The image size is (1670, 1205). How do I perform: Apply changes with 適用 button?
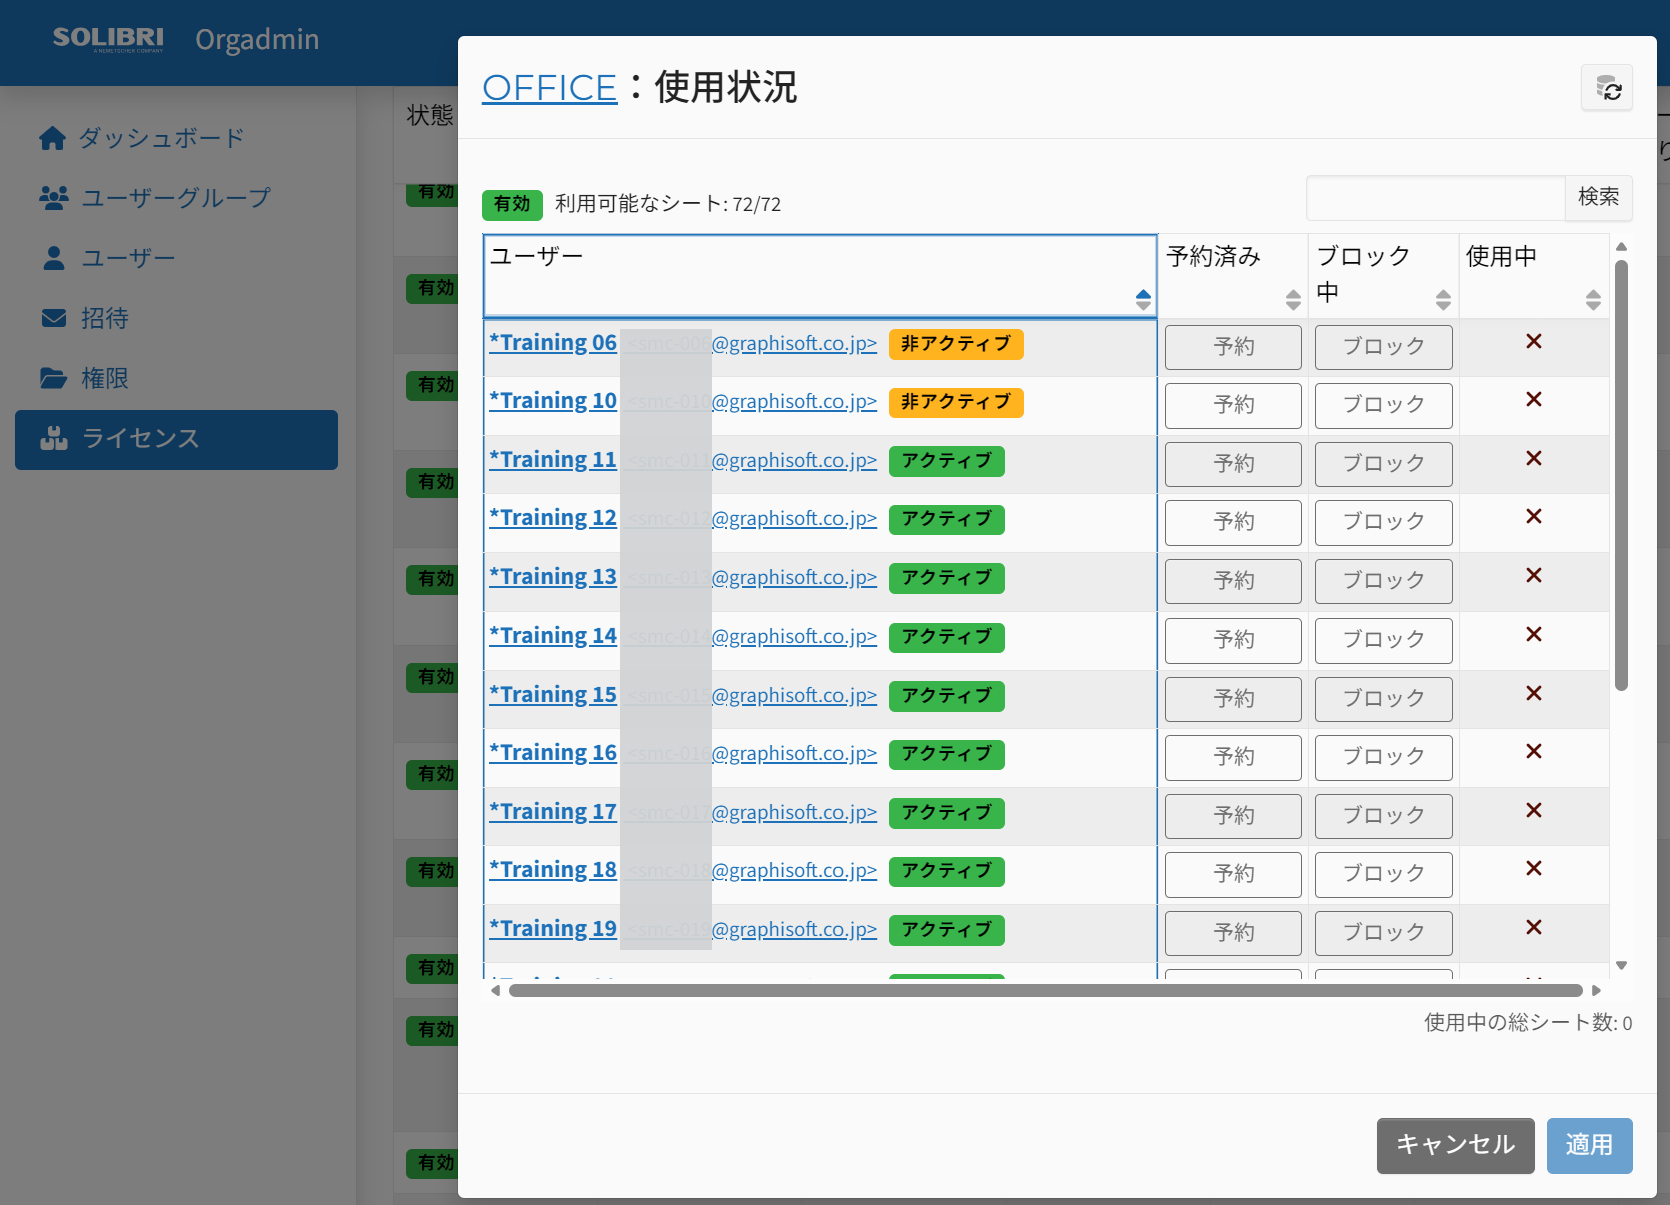1590,1146
